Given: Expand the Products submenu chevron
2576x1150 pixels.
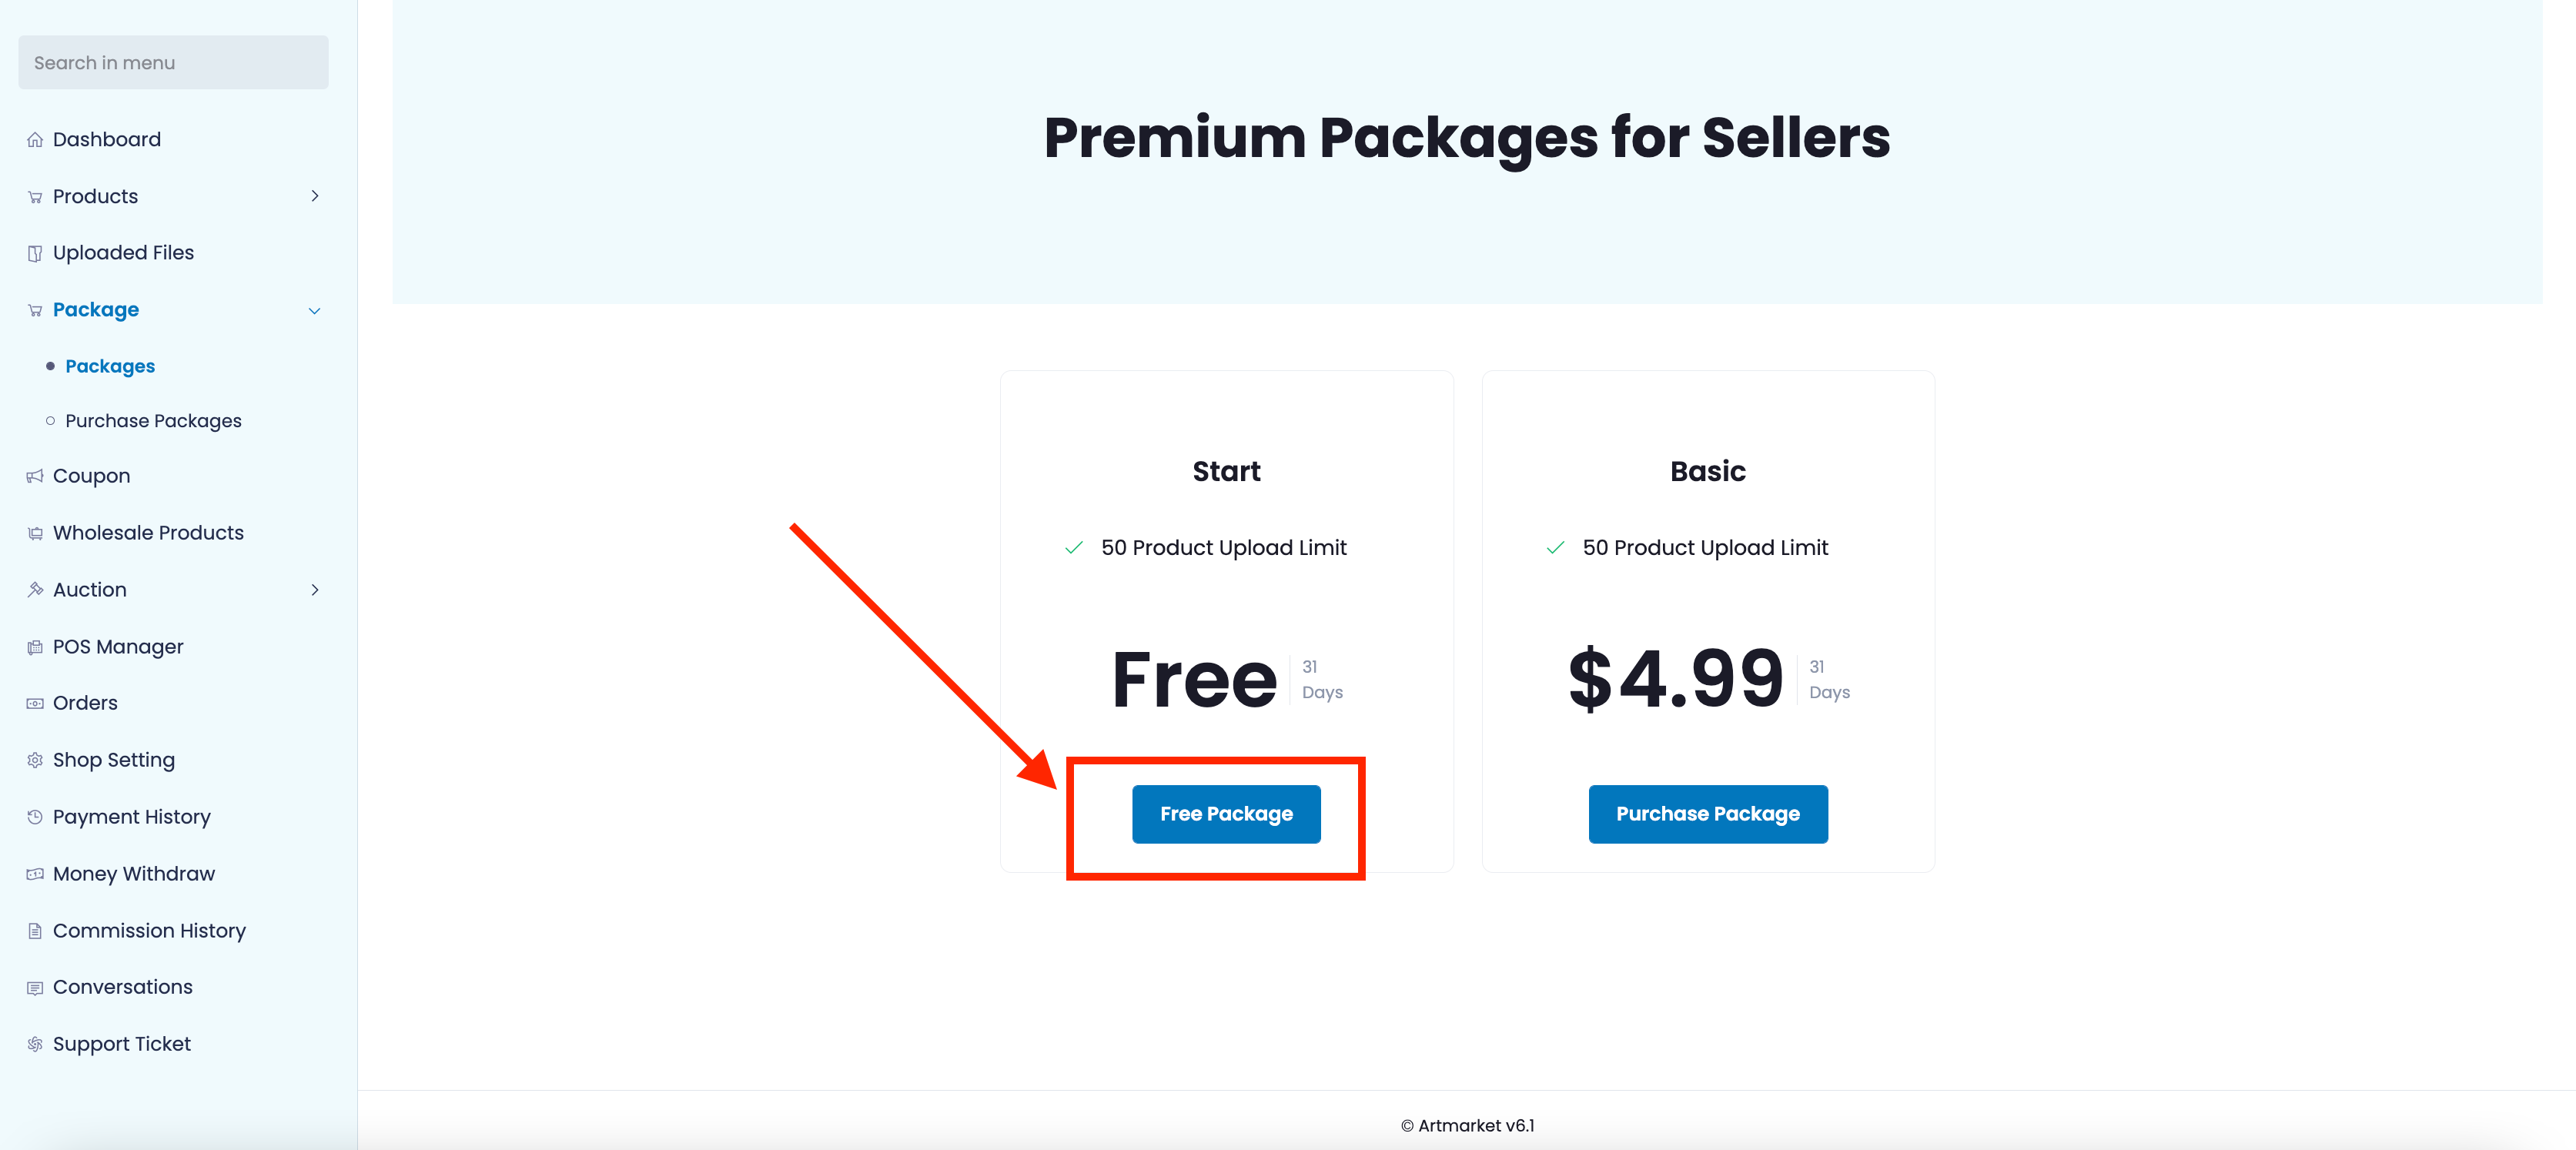Looking at the screenshot, I should 315,196.
